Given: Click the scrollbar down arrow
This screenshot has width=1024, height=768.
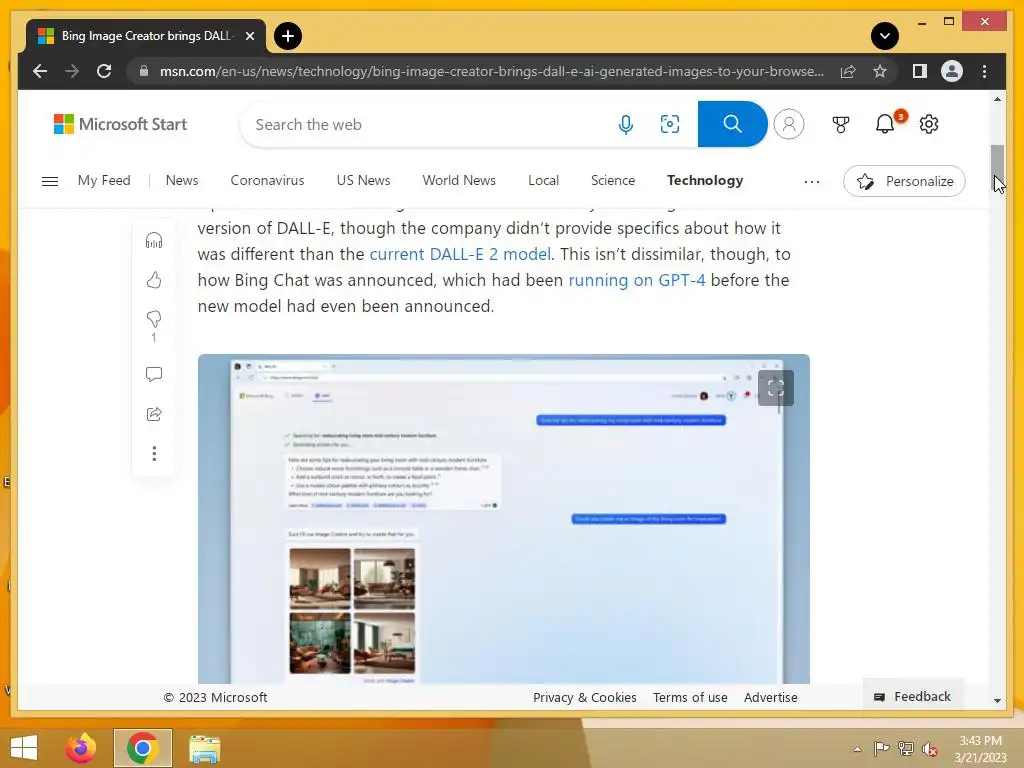Looking at the screenshot, I should (x=997, y=700).
